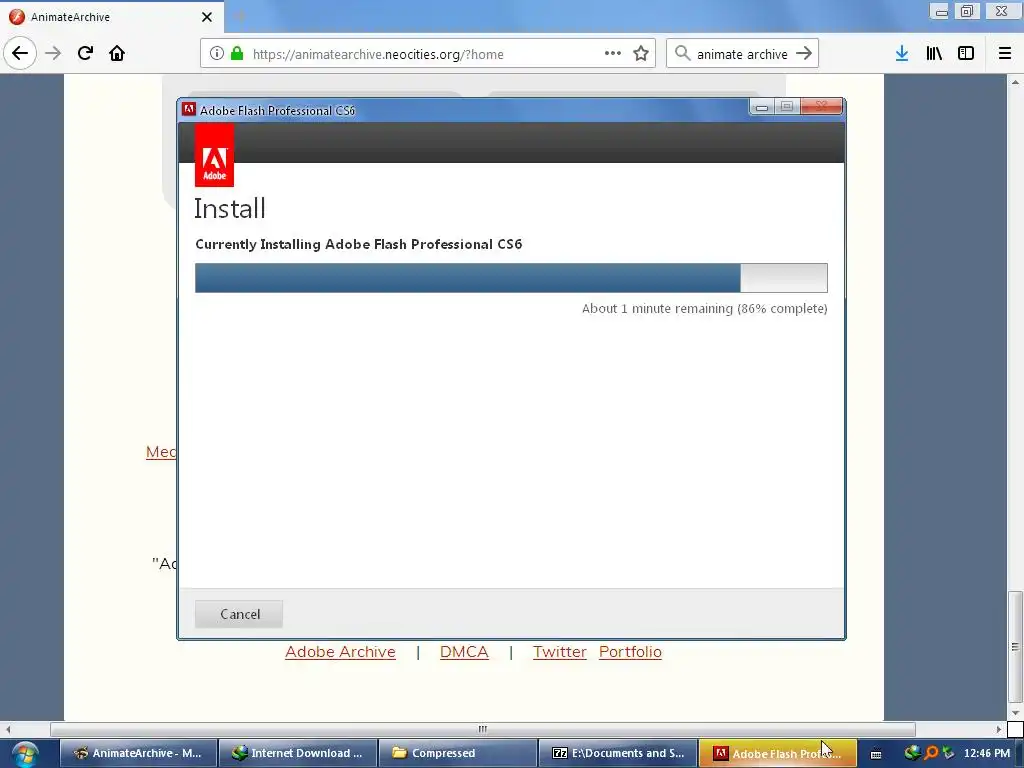Close the AnimateArchive tab
The image size is (1024, 768).
click(207, 17)
